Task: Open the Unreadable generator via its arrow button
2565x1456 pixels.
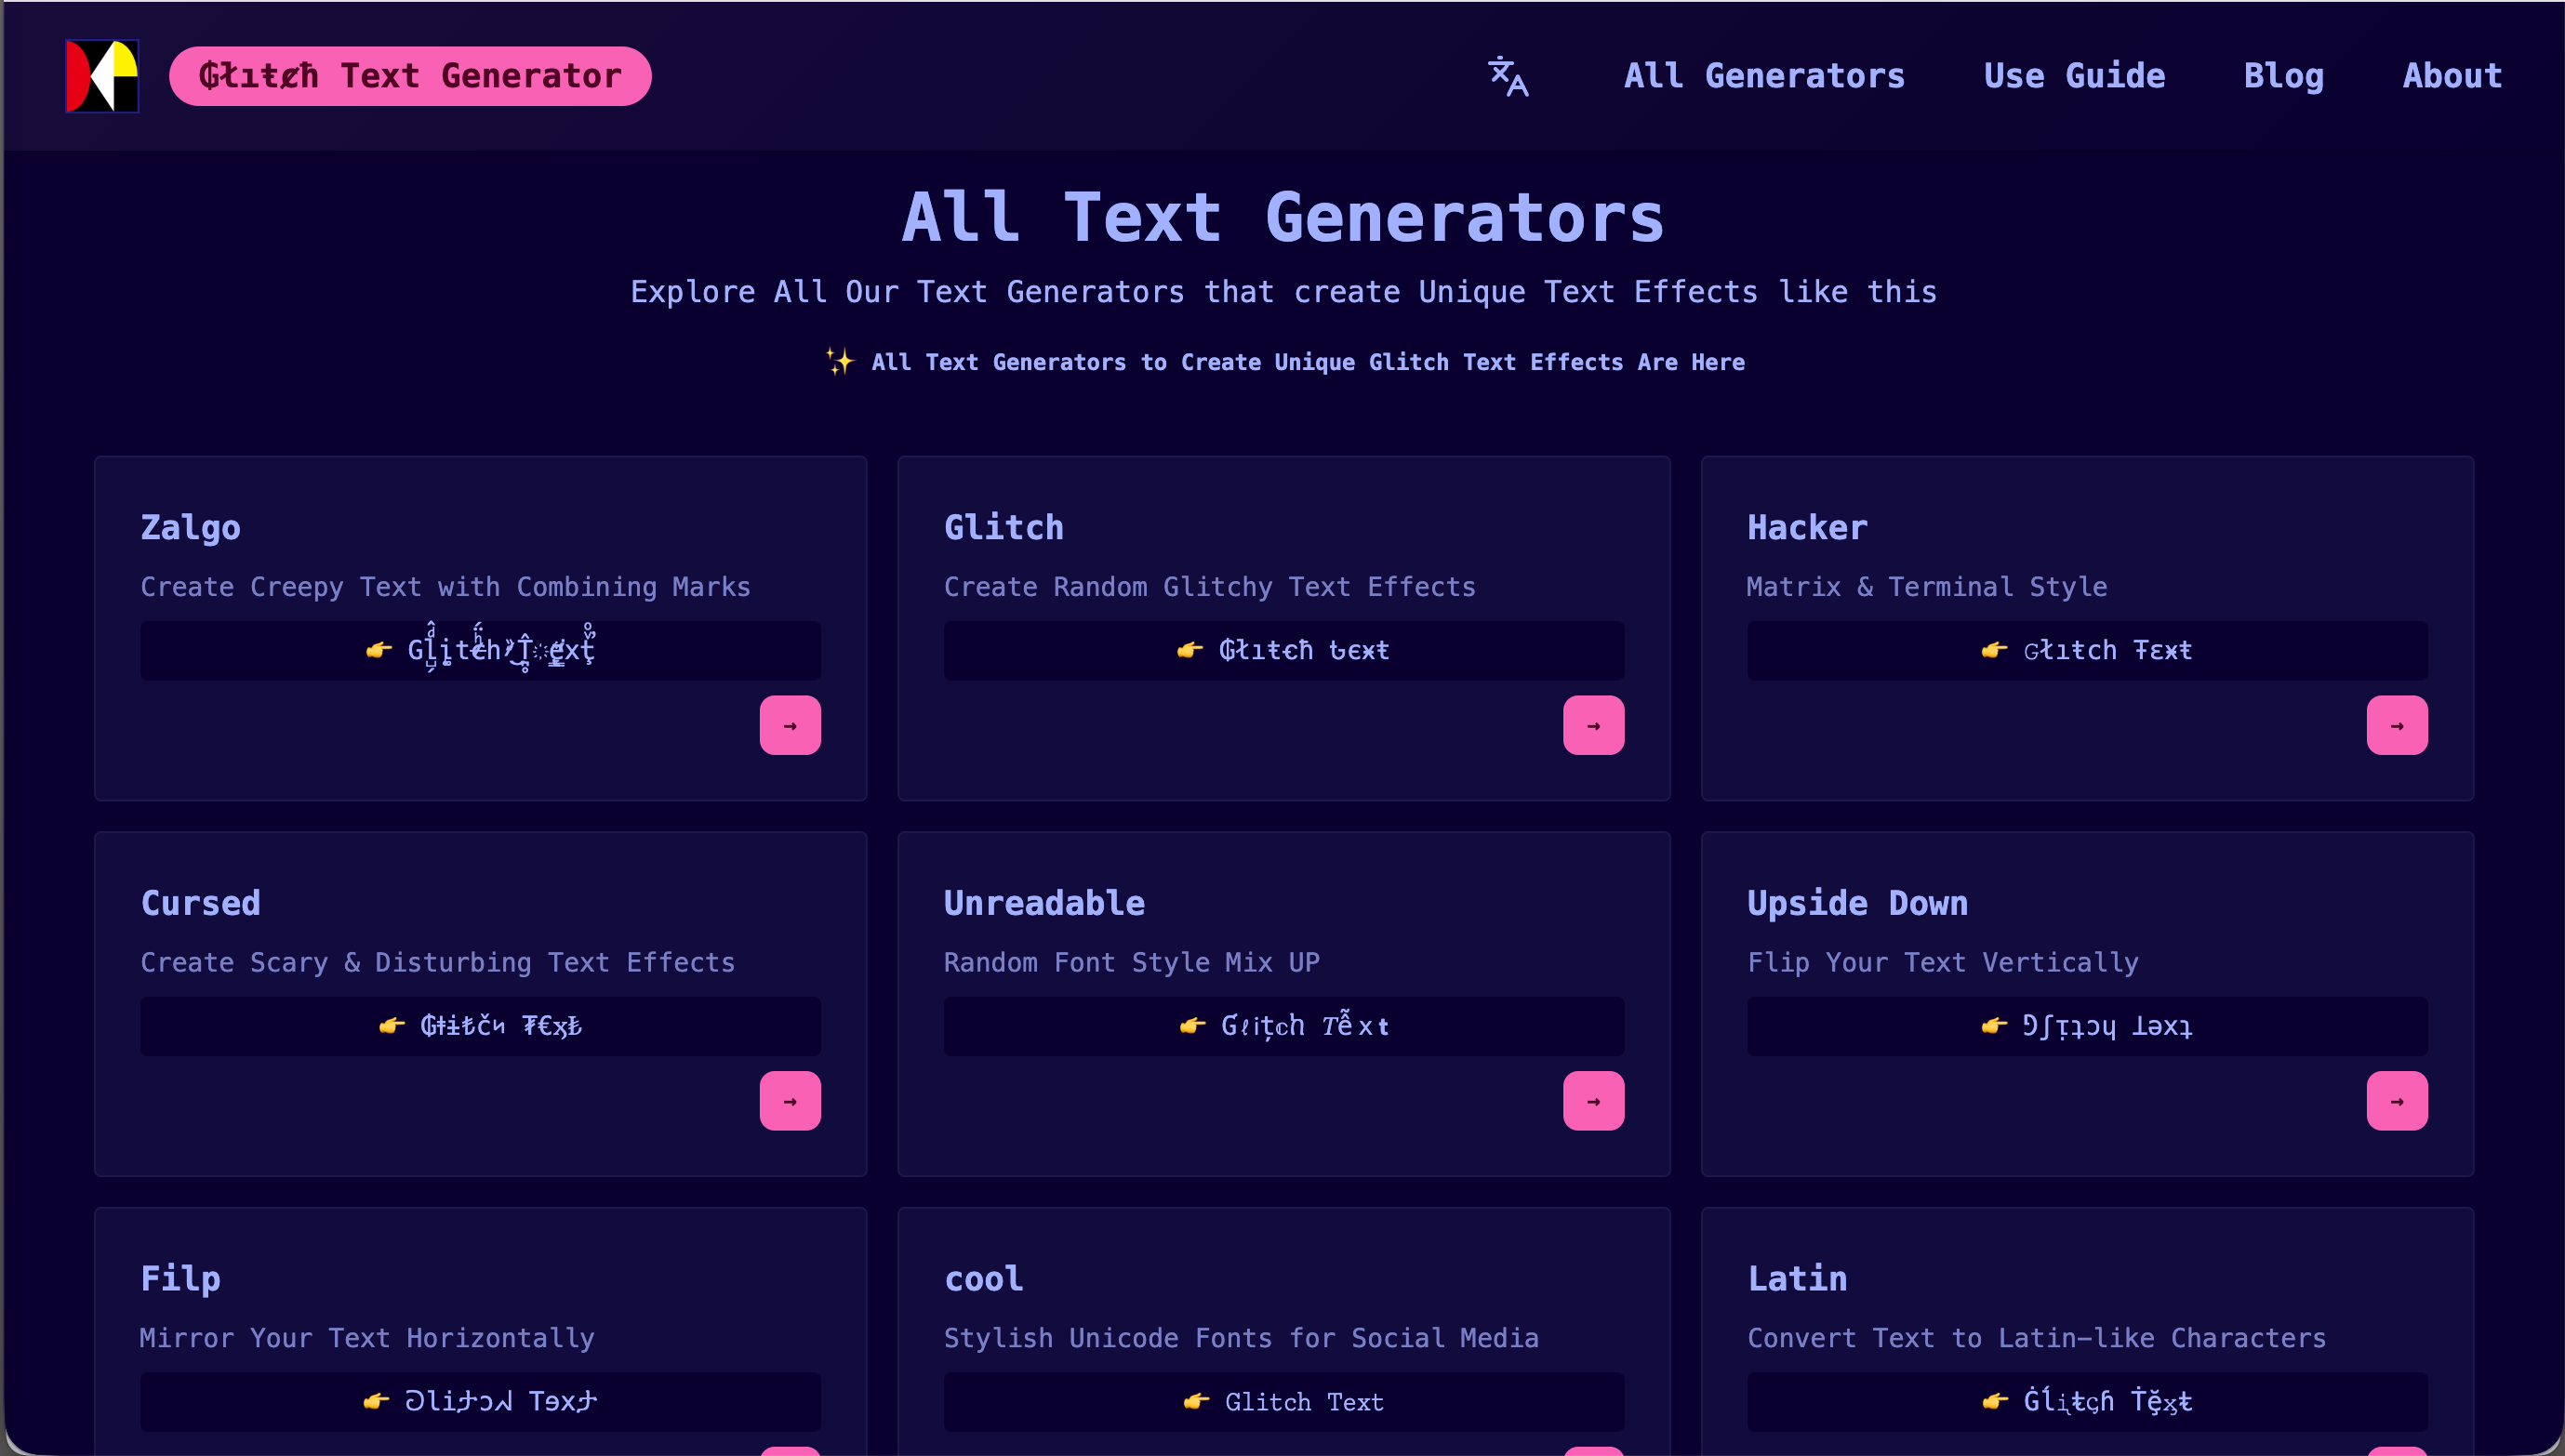Action: [x=1593, y=1100]
